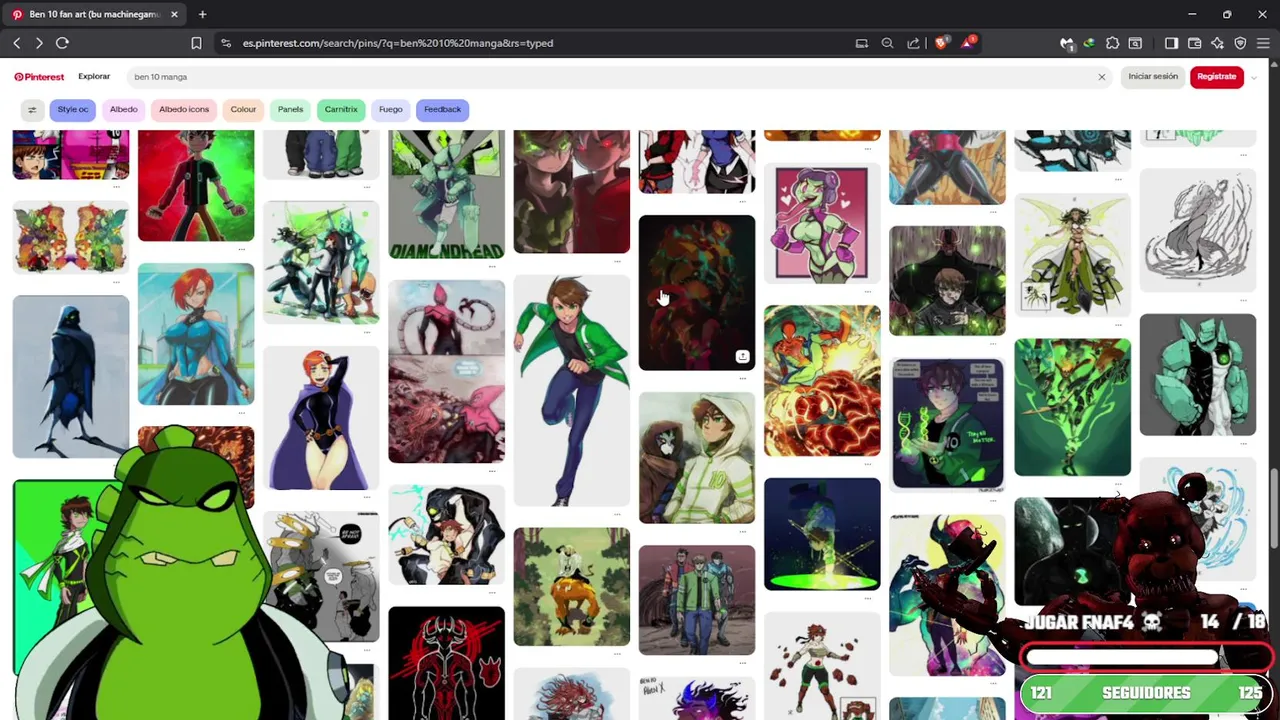The height and width of the screenshot is (720, 1280).
Task: Open the two men walking on pink pin
Action: pyautogui.click(x=697, y=600)
